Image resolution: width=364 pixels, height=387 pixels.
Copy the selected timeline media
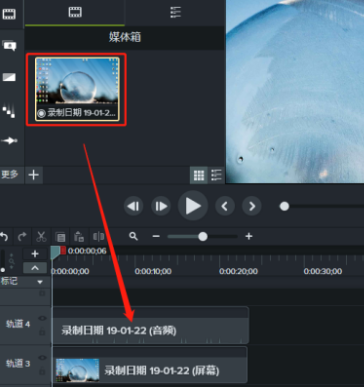tap(60, 237)
